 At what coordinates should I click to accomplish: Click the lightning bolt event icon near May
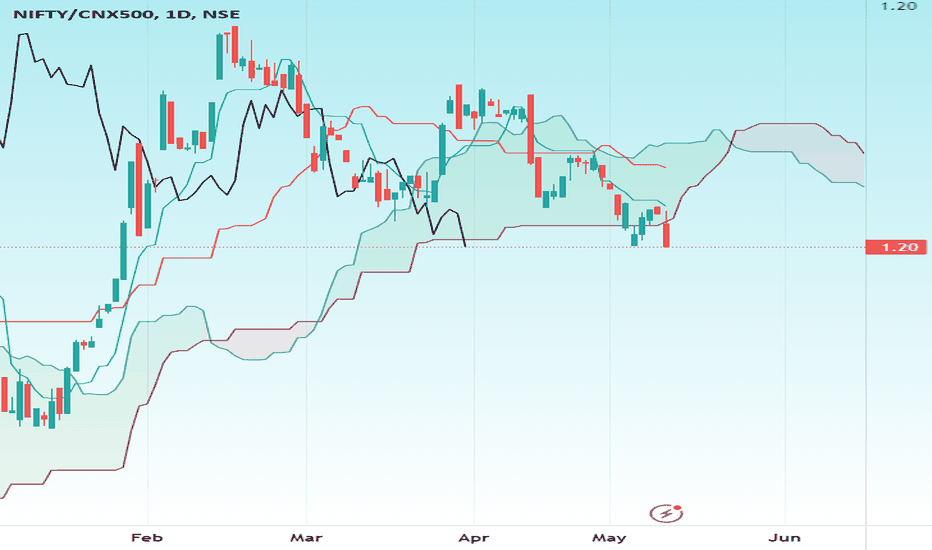tap(666, 513)
